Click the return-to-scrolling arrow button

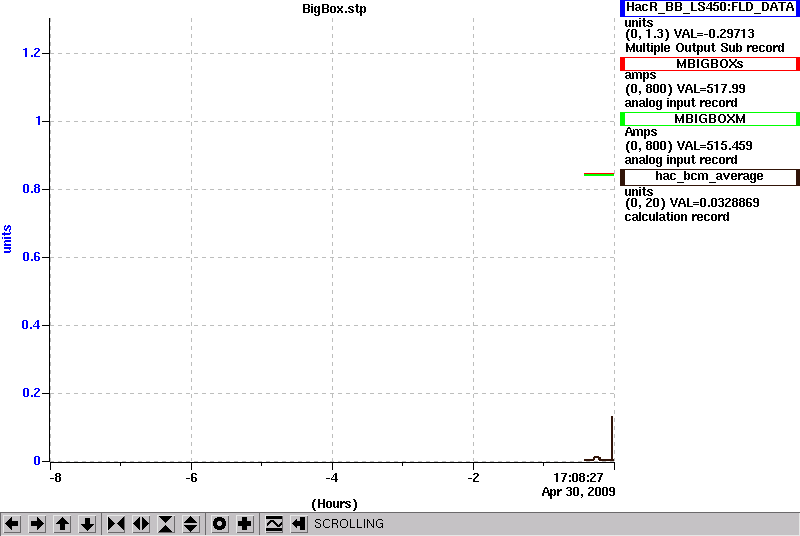(x=299, y=524)
